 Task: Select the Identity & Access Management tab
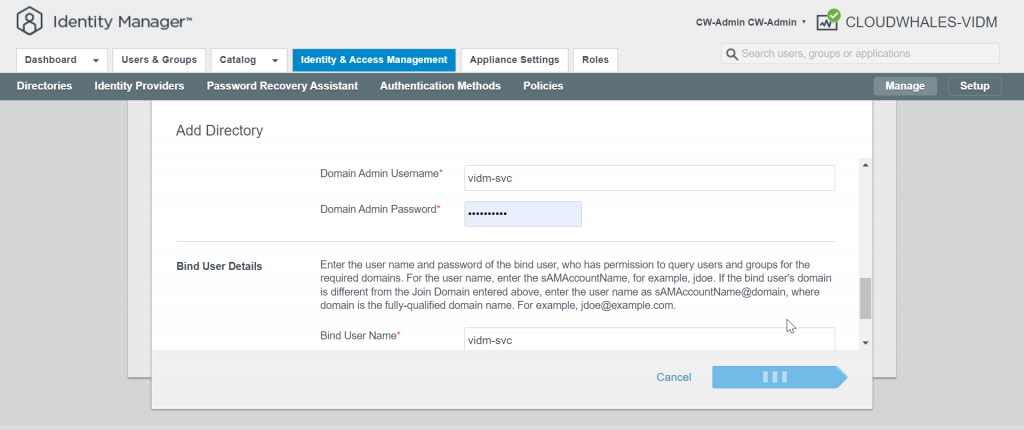pyautogui.click(x=374, y=59)
